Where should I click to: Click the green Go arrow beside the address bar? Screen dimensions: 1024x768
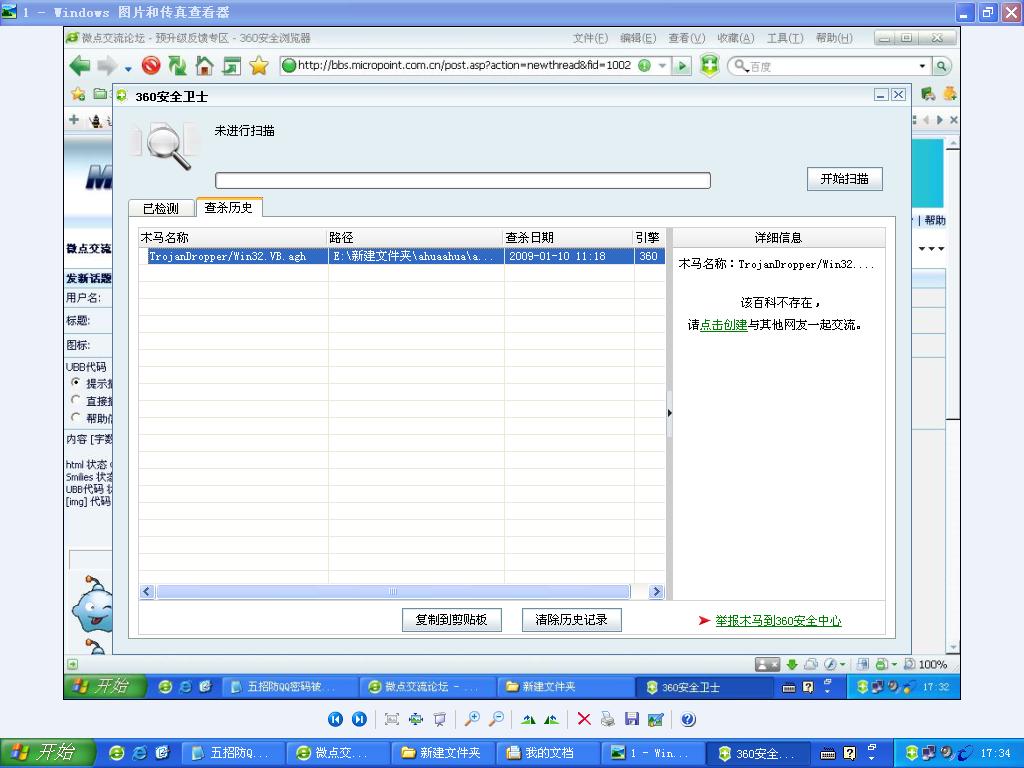(682, 65)
